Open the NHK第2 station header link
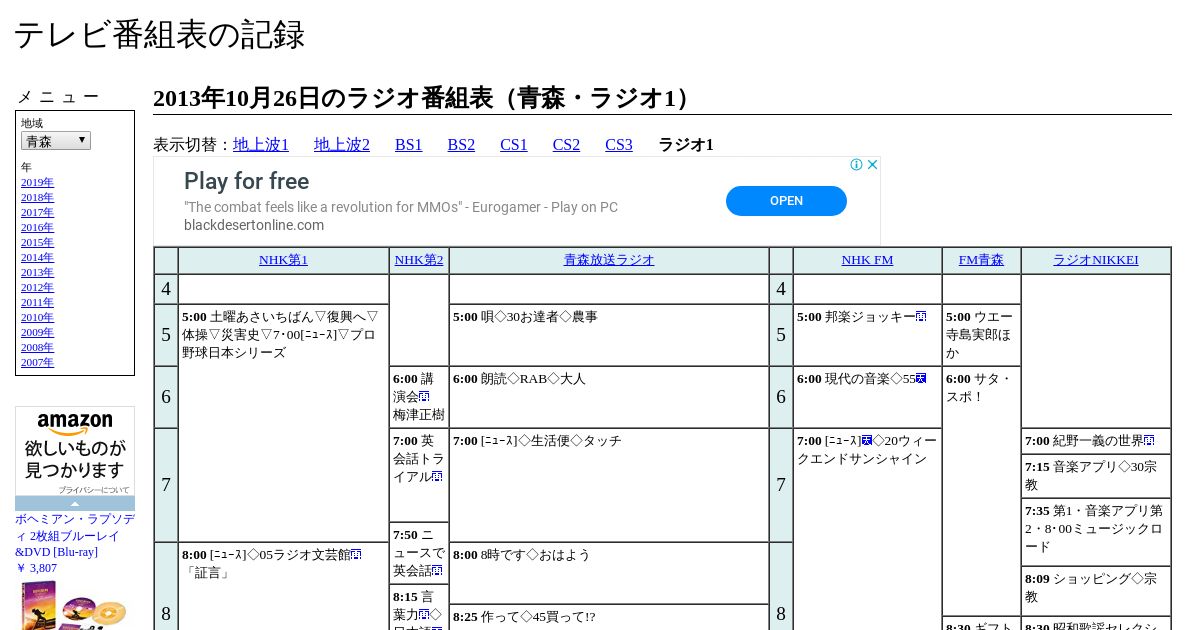The image size is (1200, 630). click(x=419, y=260)
